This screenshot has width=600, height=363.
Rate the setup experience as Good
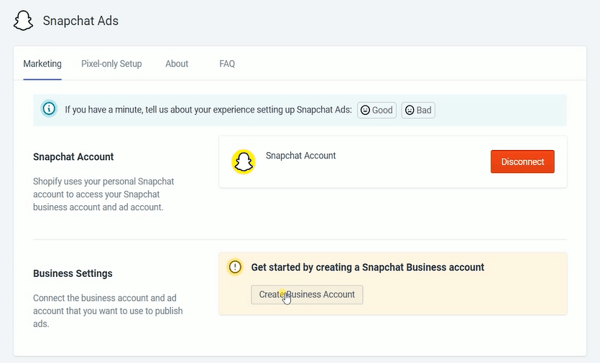377,110
